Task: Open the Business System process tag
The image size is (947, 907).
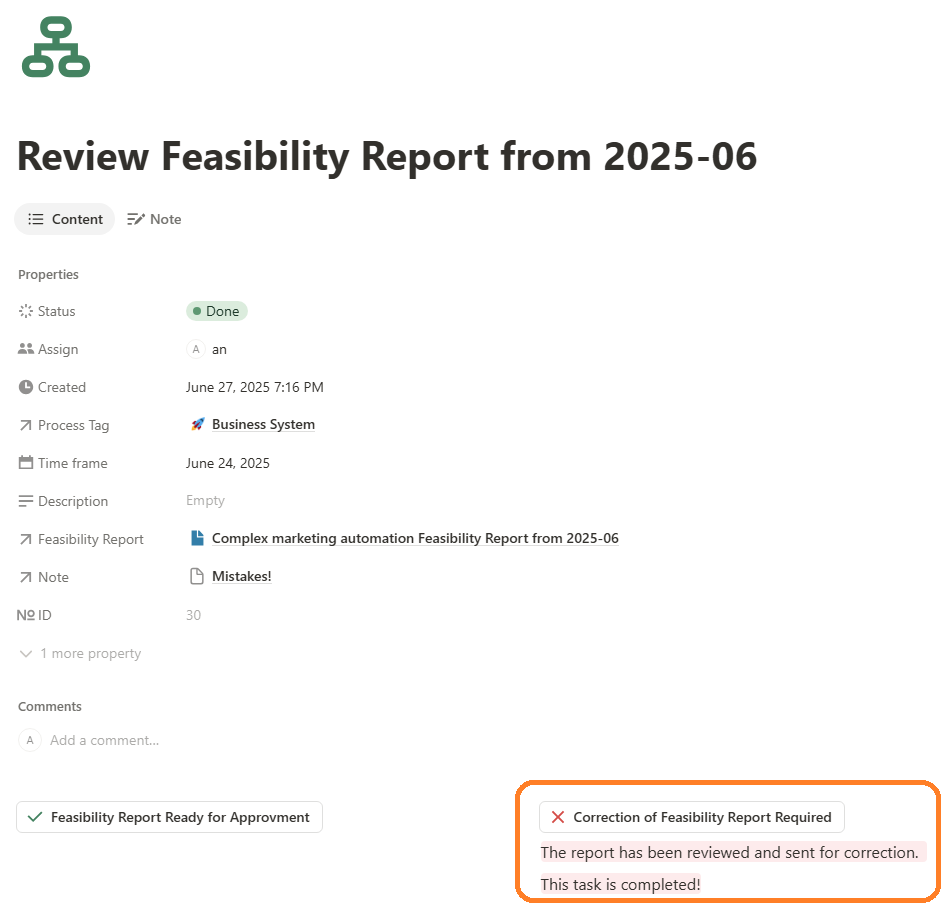Action: click(262, 425)
